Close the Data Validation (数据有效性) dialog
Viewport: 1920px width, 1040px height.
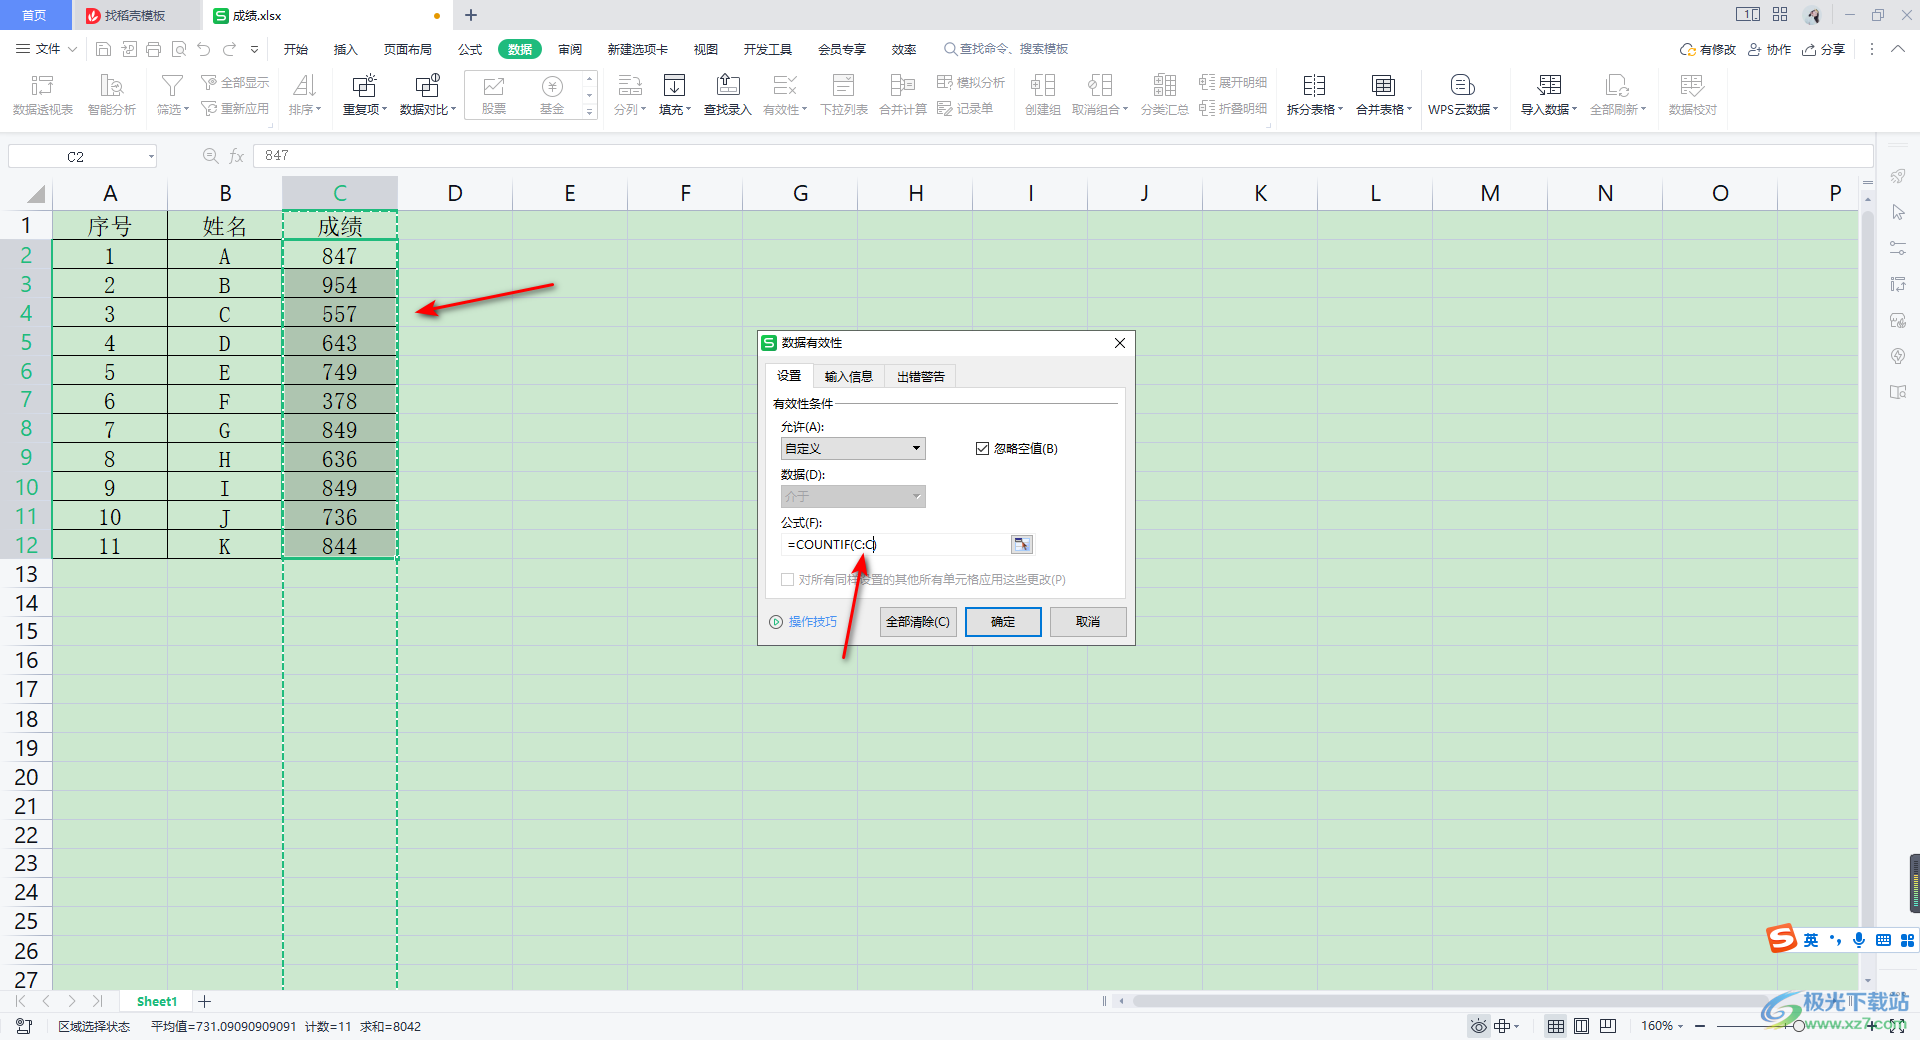click(1120, 343)
